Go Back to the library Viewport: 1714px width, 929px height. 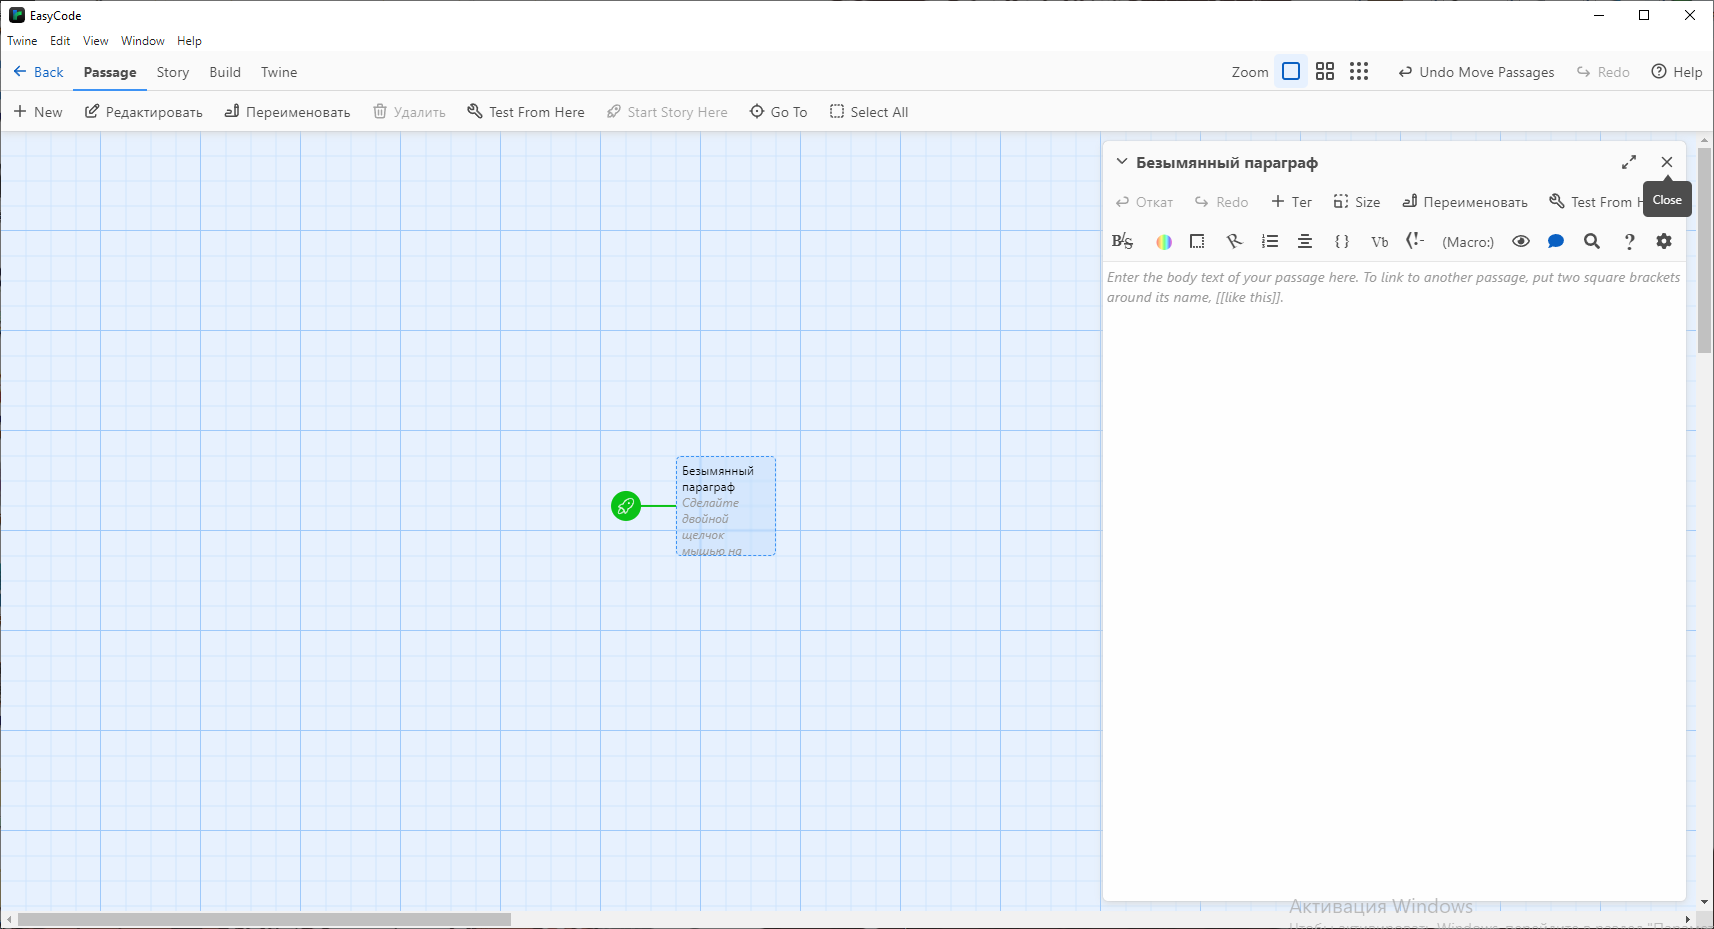tap(38, 72)
